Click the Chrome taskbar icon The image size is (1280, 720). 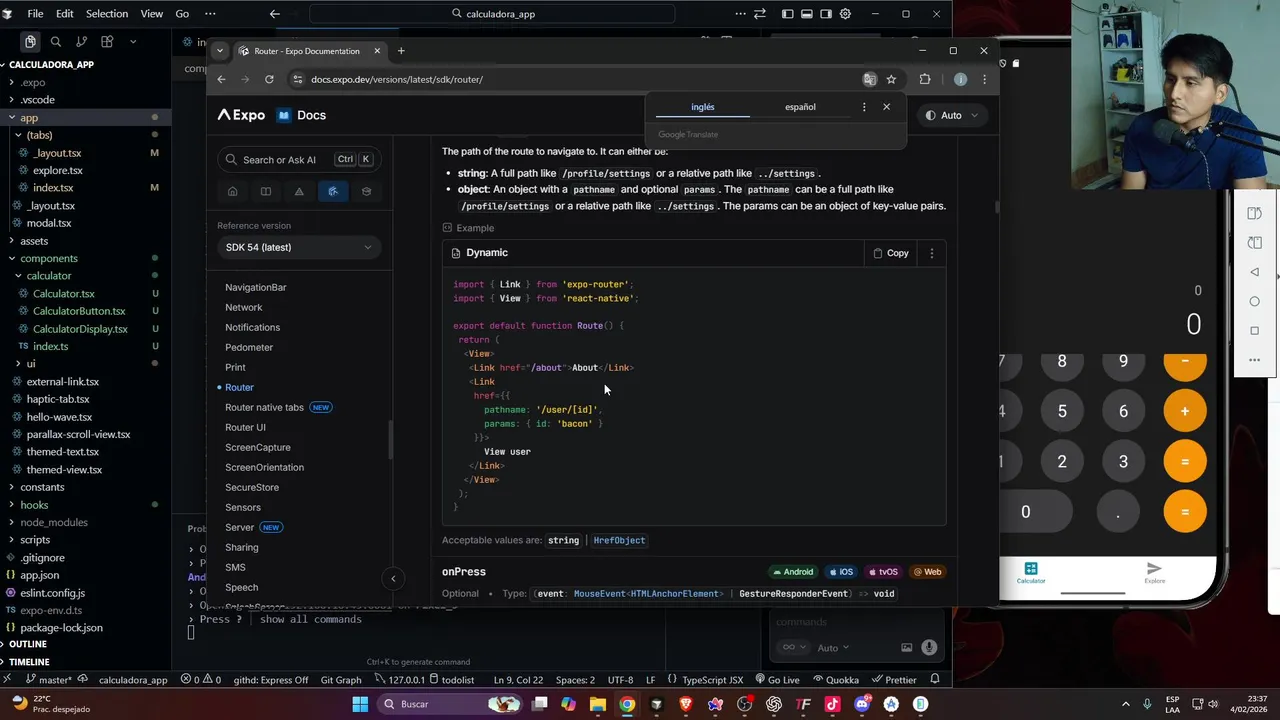pyautogui.click(x=626, y=704)
